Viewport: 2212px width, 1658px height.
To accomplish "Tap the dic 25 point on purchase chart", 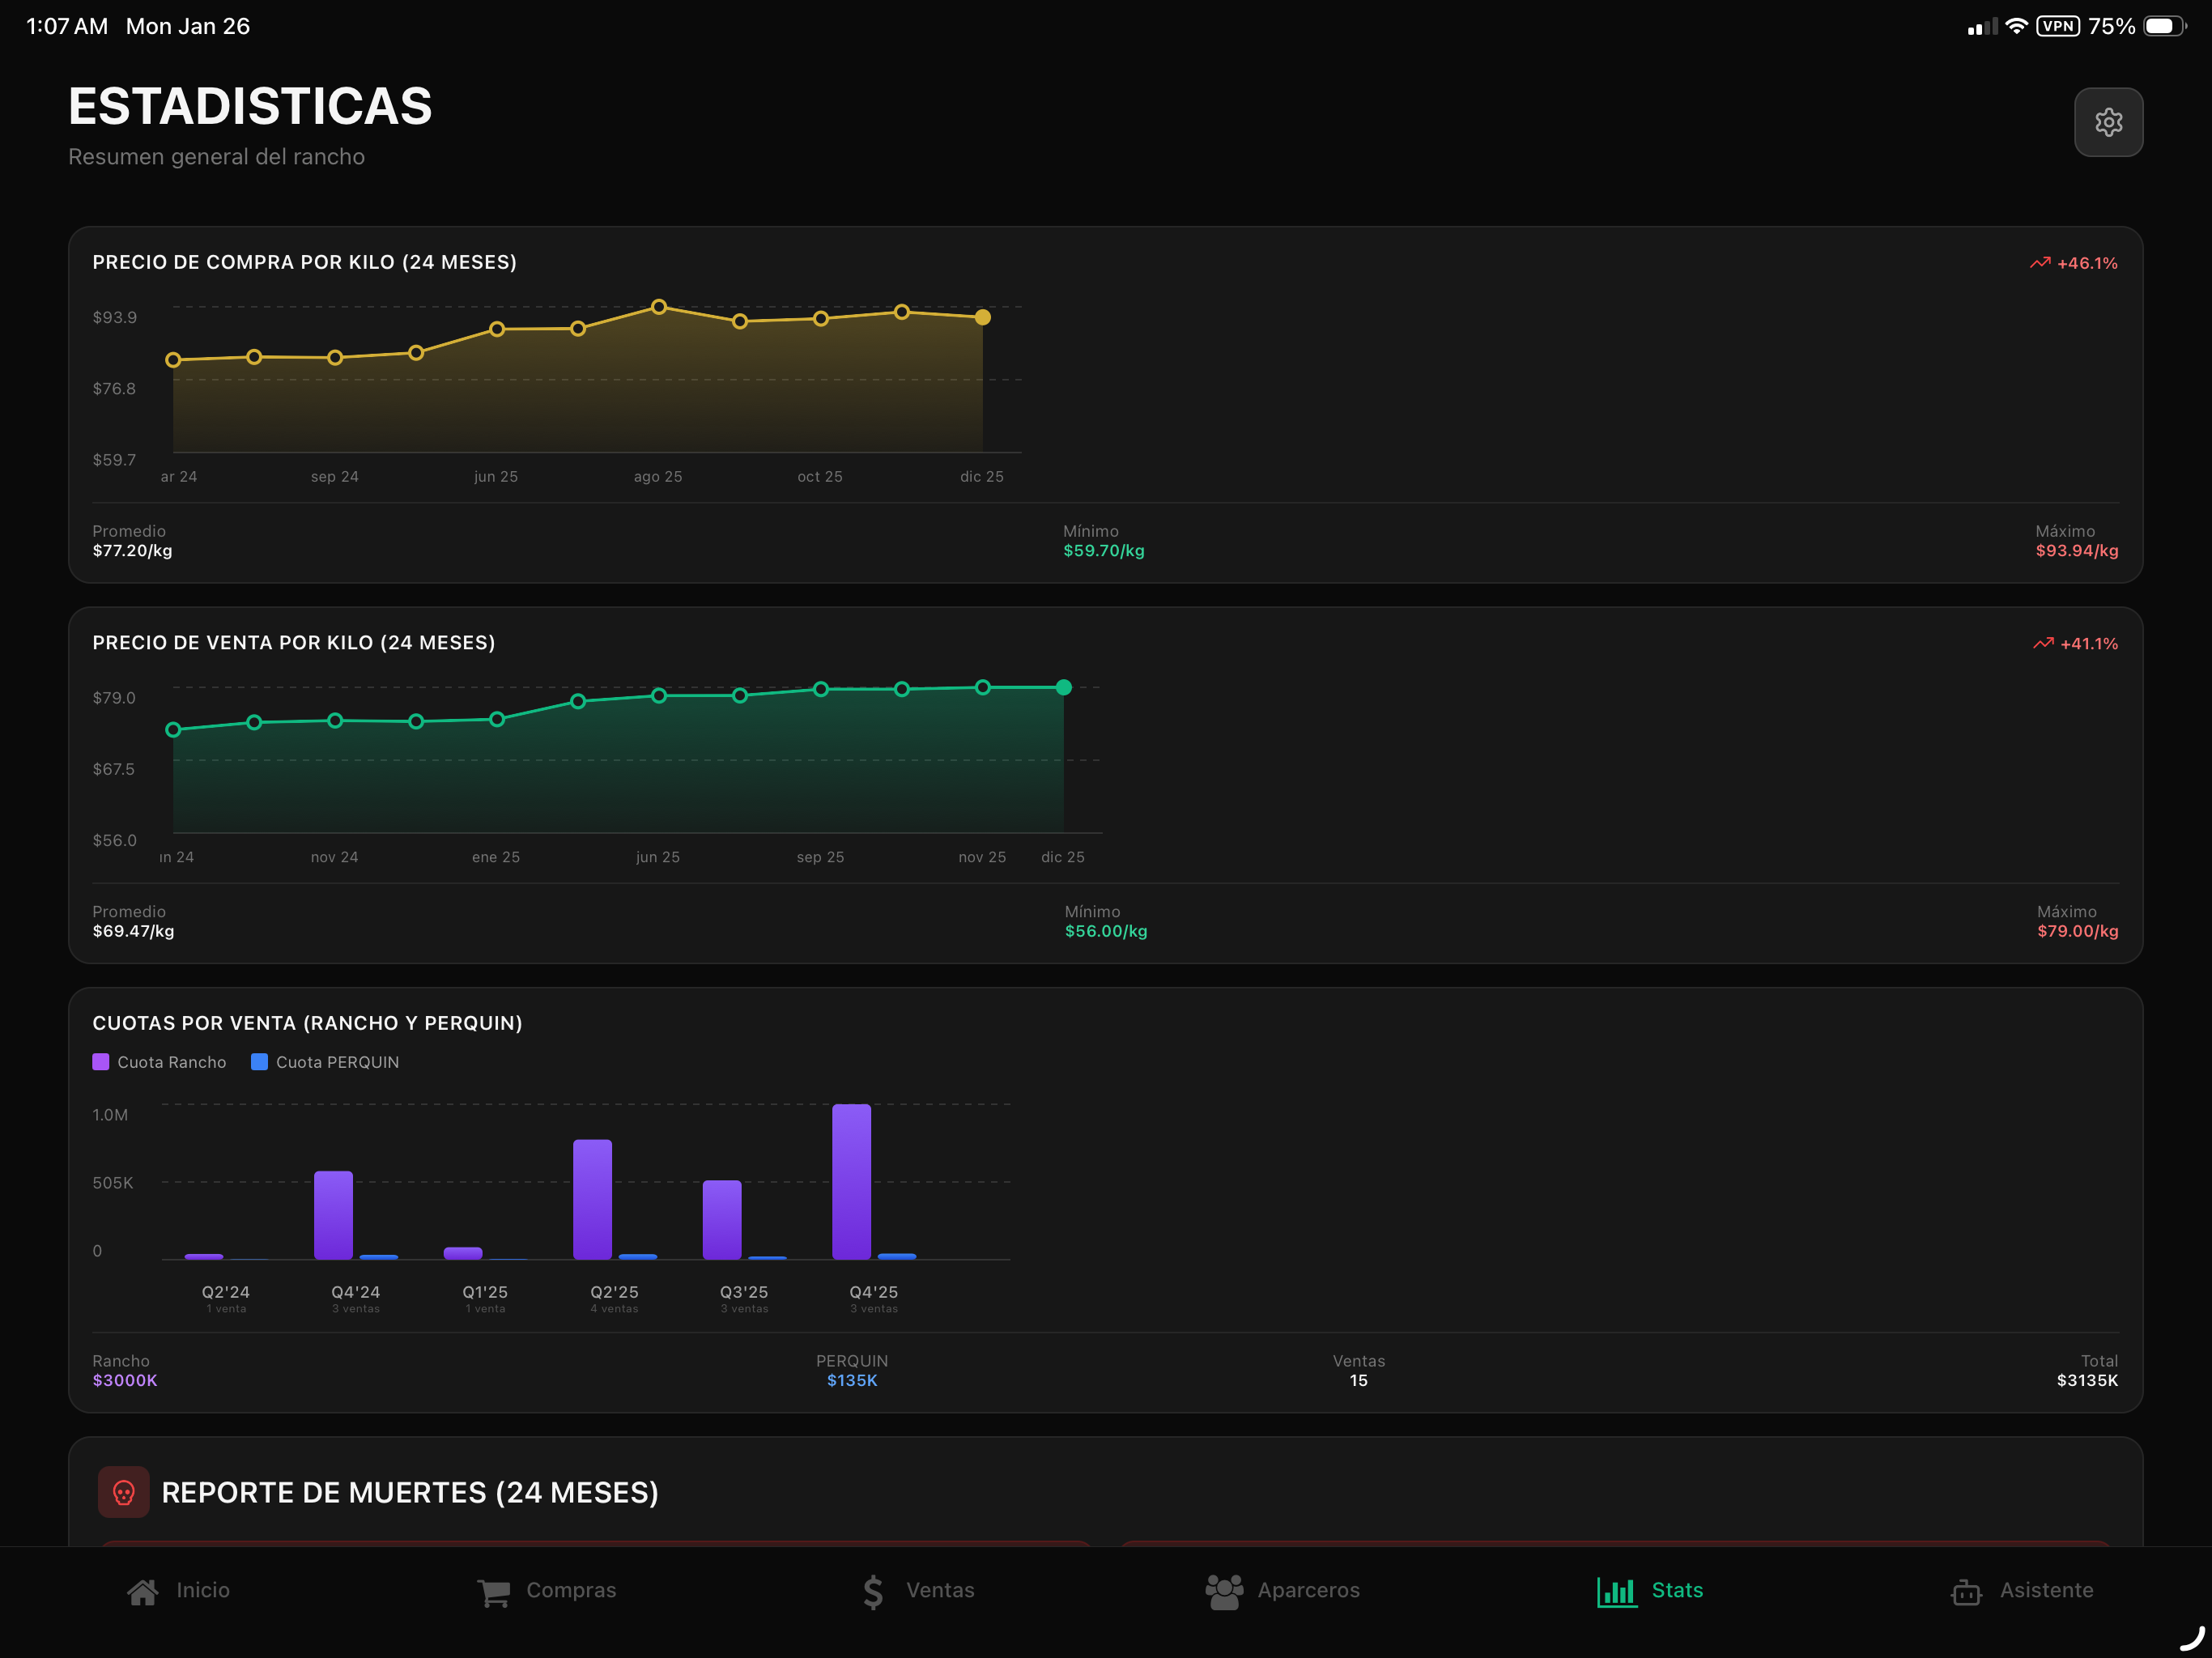I will click(983, 317).
